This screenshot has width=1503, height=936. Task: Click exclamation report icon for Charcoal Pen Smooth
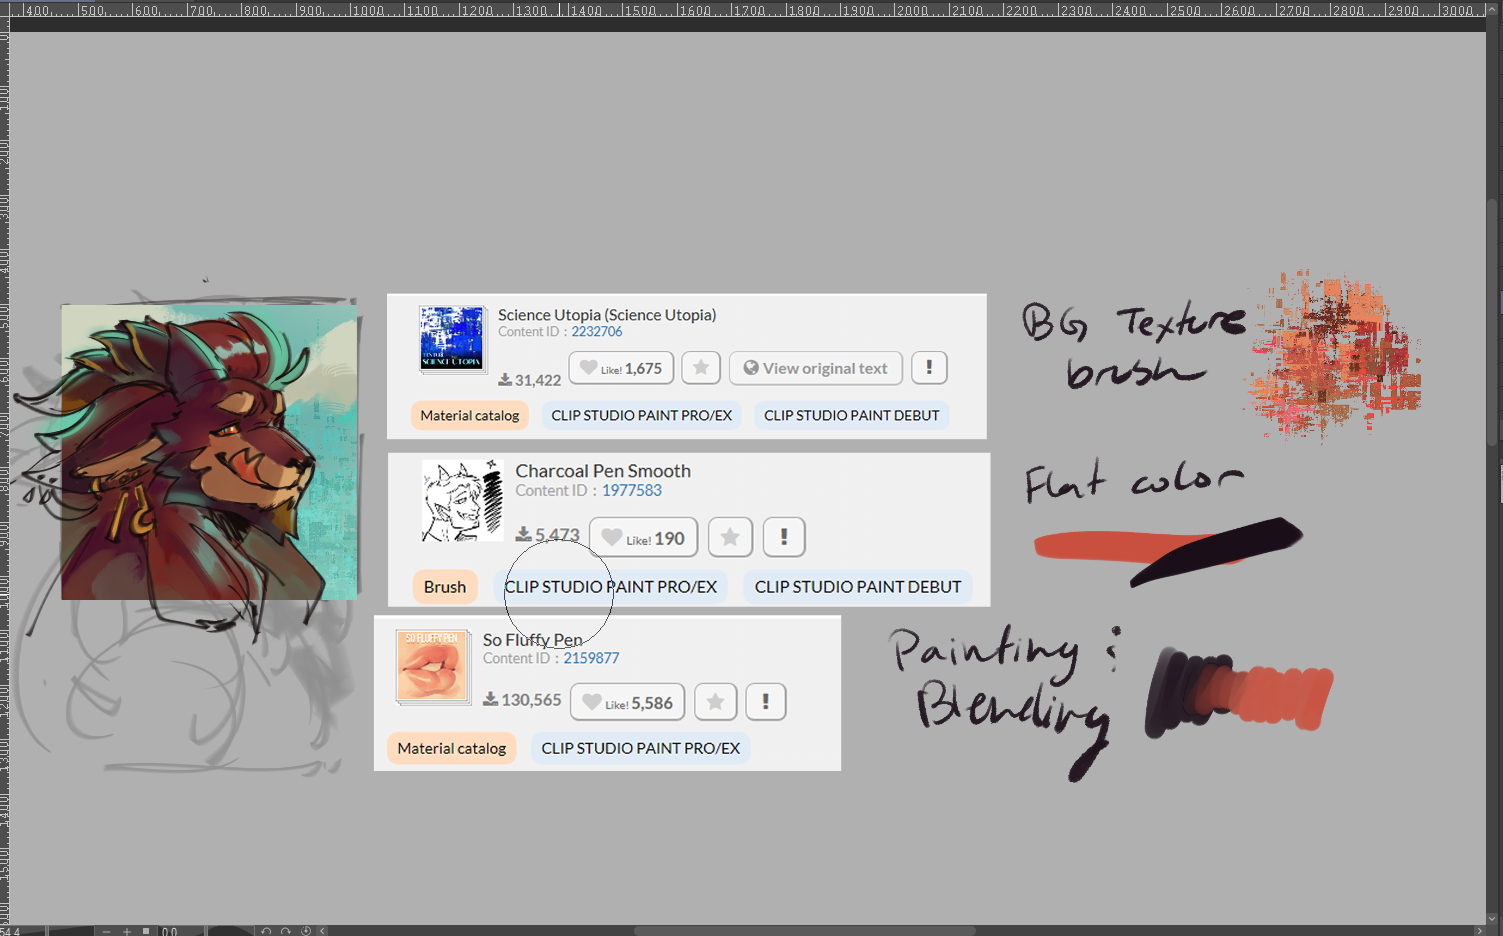pyautogui.click(x=784, y=537)
